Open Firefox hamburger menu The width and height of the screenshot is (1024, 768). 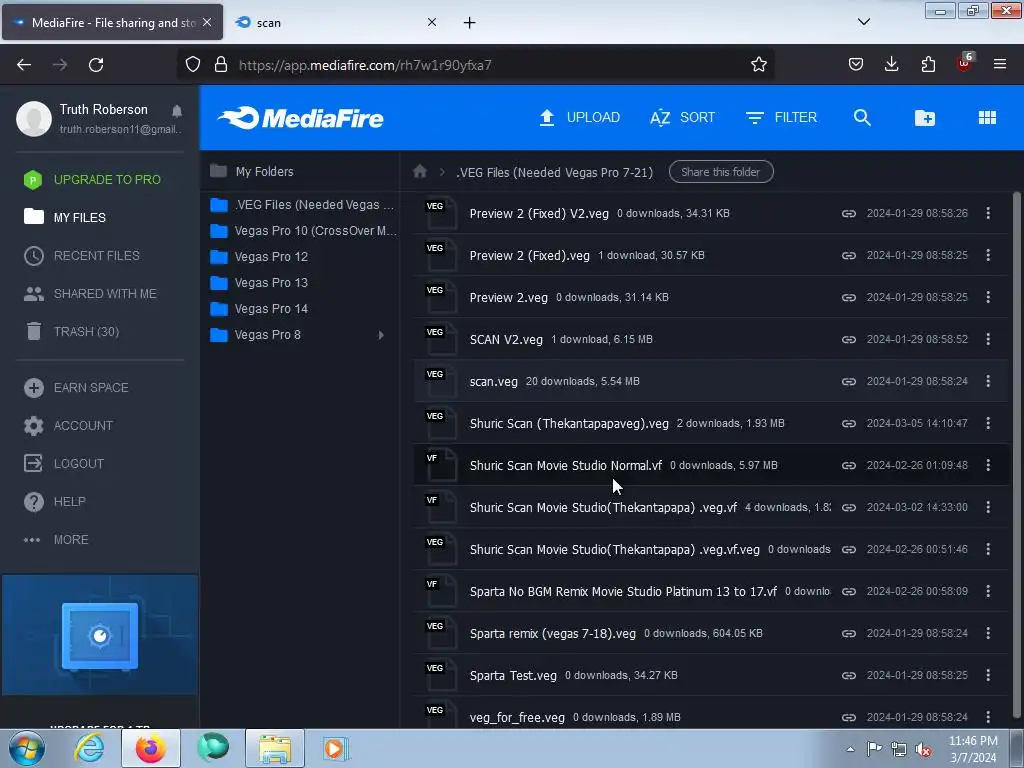click(1000, 64)
